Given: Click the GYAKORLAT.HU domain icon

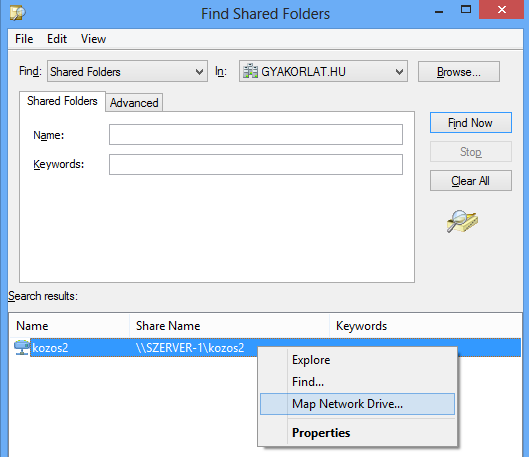Looking at the screenshot, I should pos(250,71).
